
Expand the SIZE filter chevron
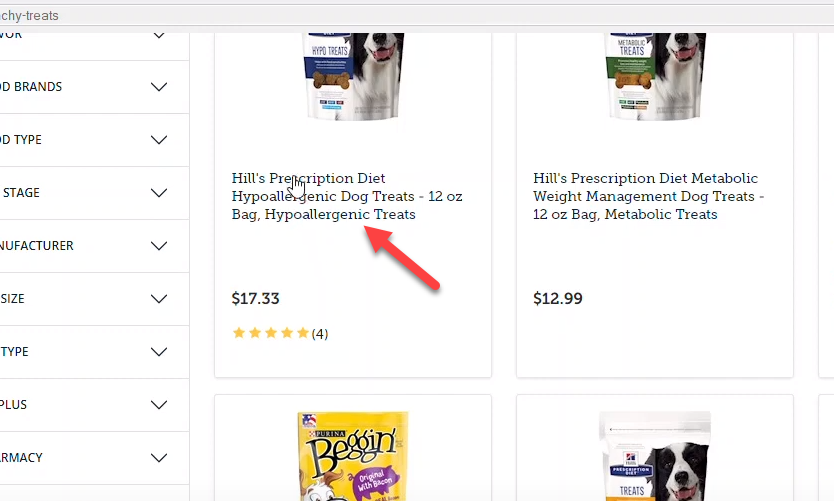pyautogui.click(x=159, y=299)
